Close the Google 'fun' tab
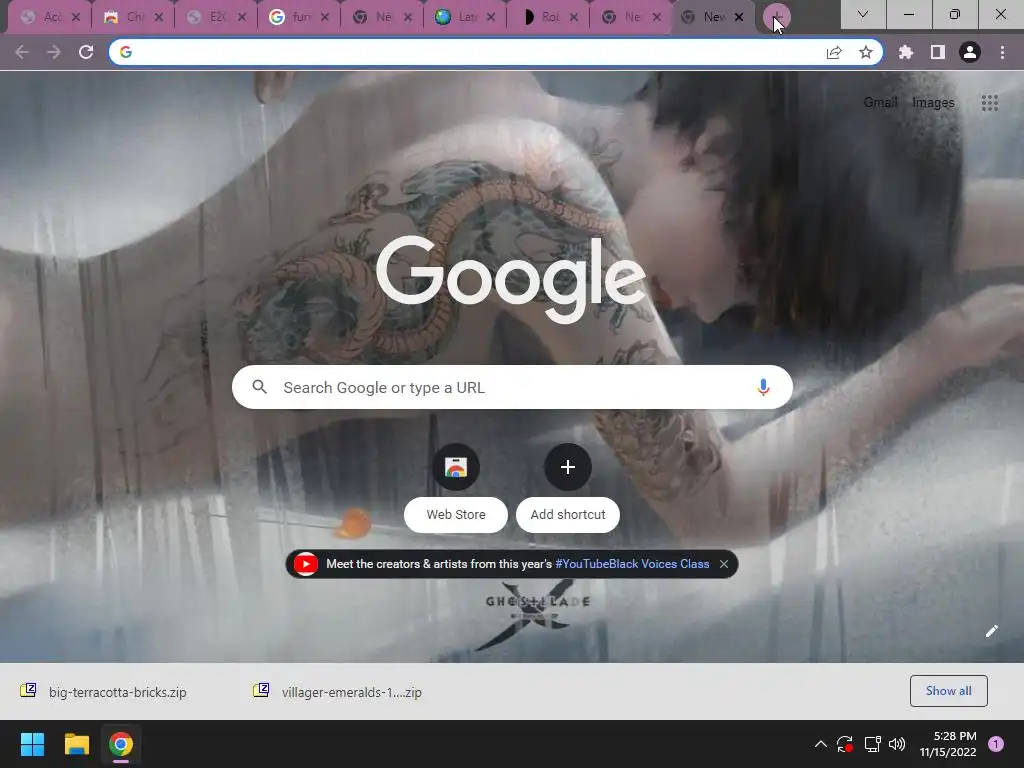The image size is (1024, 768). pyautogui.click(x=325, y=17)
